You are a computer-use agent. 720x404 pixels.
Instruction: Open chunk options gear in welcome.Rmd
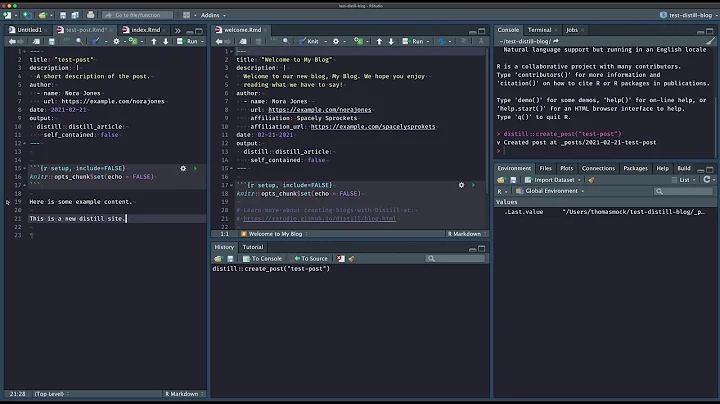(461, 185)
